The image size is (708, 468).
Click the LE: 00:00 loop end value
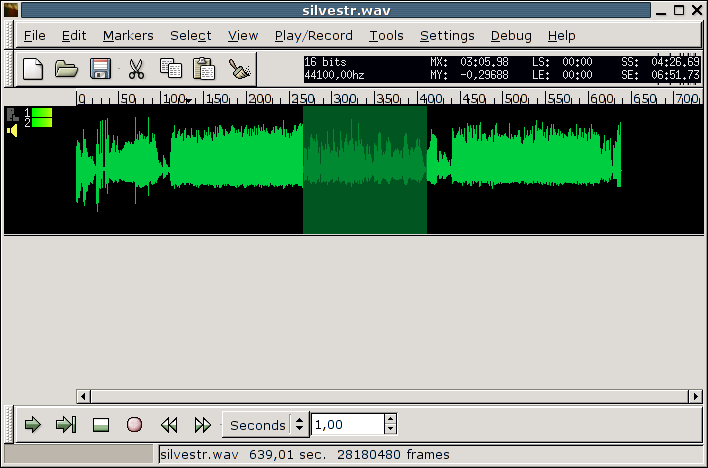pyautogui.click(x=562, y=75)
